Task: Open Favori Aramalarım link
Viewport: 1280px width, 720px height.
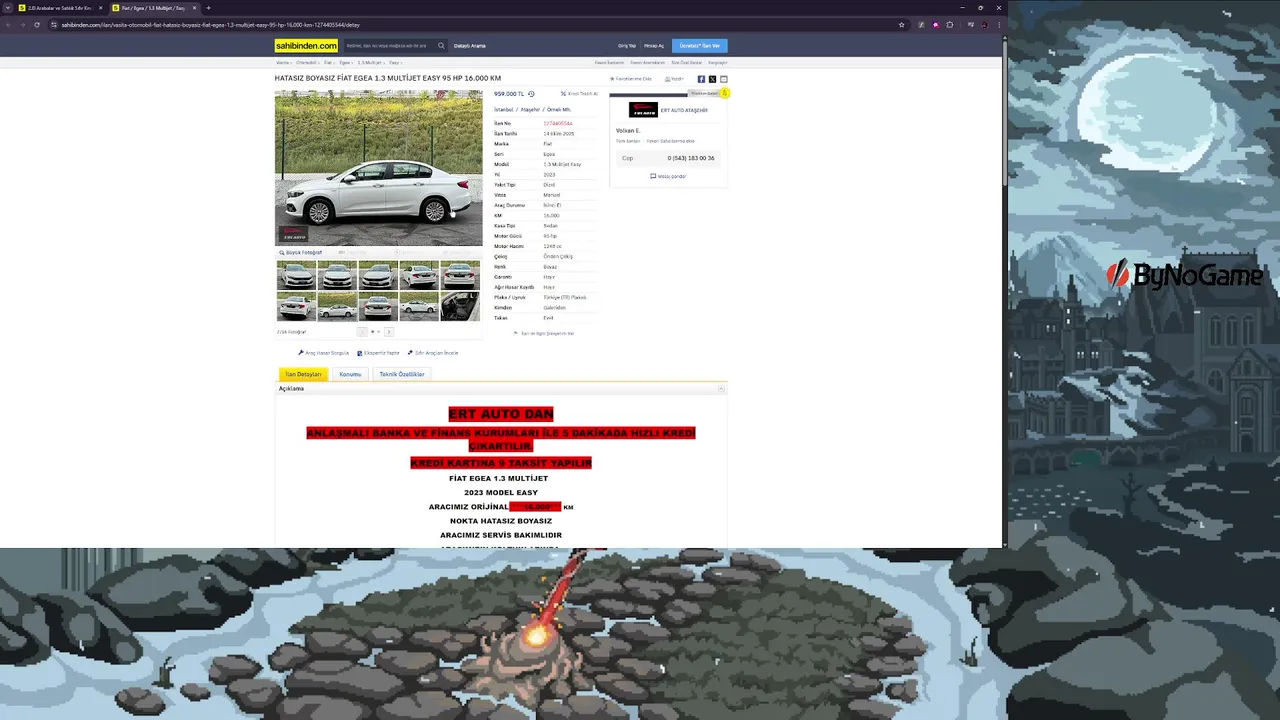Action: coord(648,62)
